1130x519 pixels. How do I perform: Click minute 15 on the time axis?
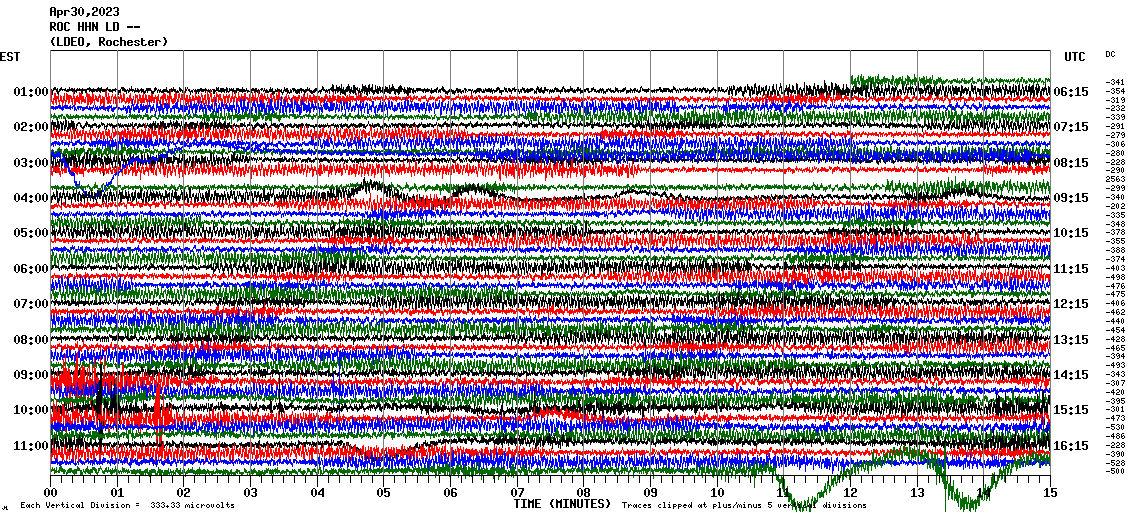click(1049, 493)
